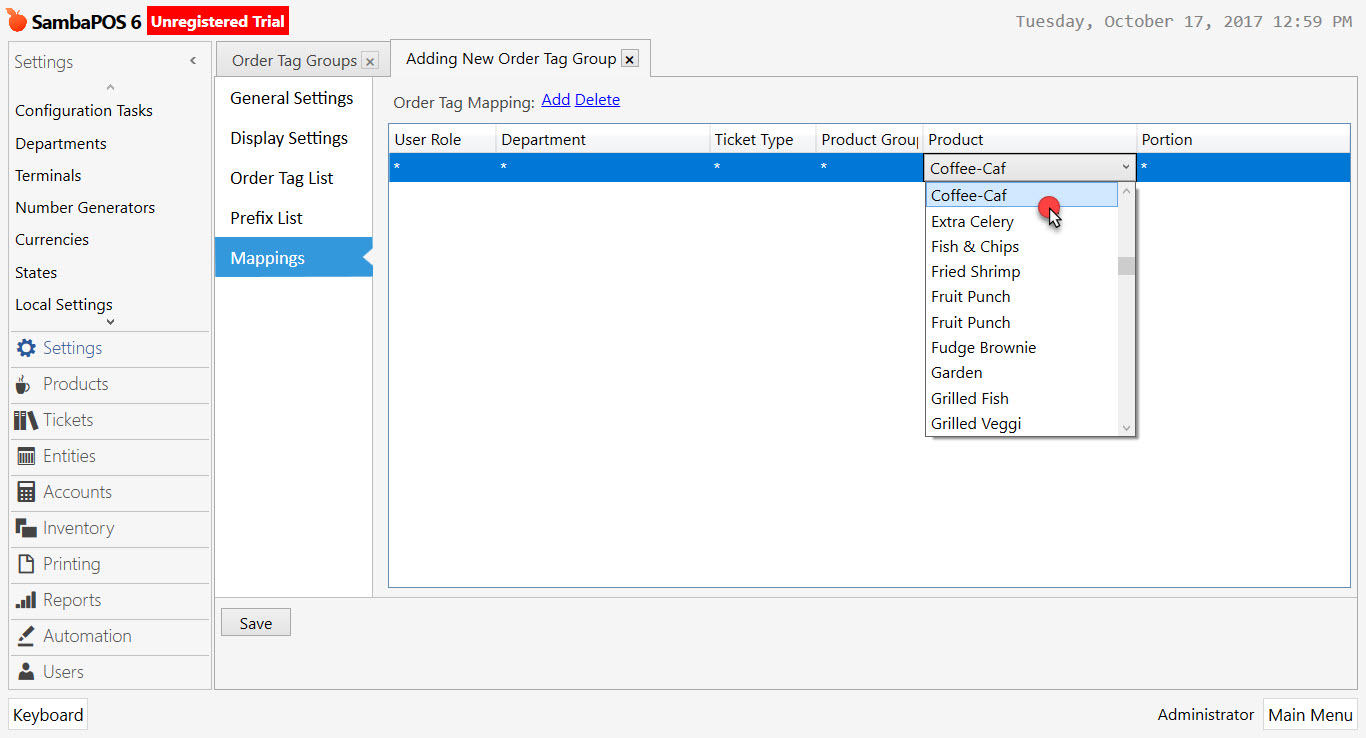The height and width of the screenshot is (738, 1366).
Task: Click the SambaPOS 6 logo
Action: [17, 18]
